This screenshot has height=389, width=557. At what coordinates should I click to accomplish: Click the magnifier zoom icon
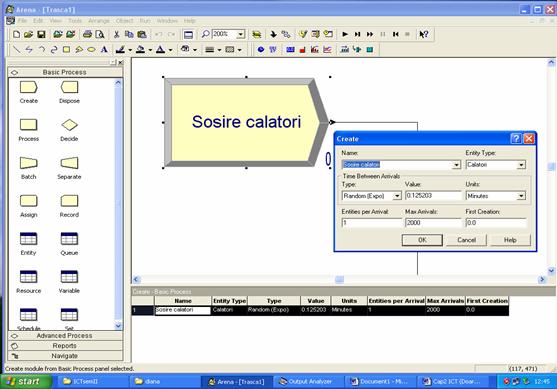(205, 34)
